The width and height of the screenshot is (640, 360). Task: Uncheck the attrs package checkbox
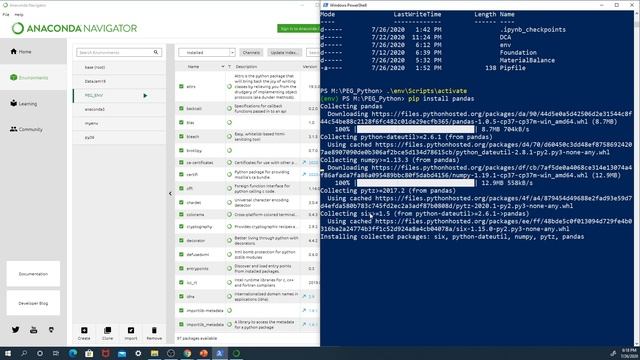tap(181, 87)
